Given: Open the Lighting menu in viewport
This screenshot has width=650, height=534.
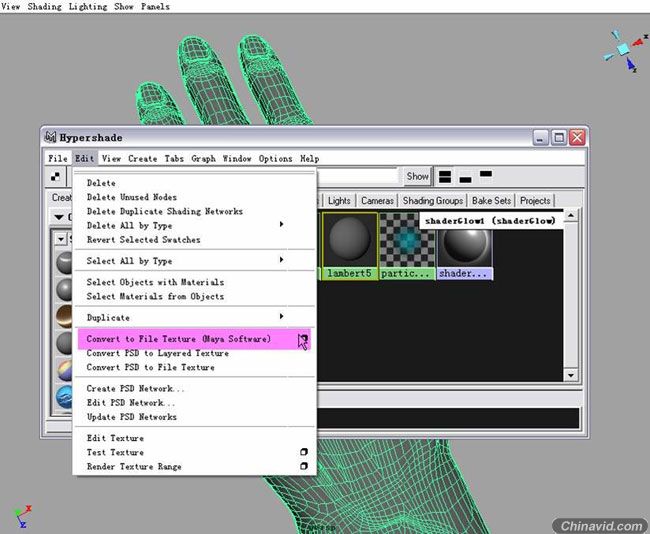Looking at the screenshot, I should pos(89,6).
